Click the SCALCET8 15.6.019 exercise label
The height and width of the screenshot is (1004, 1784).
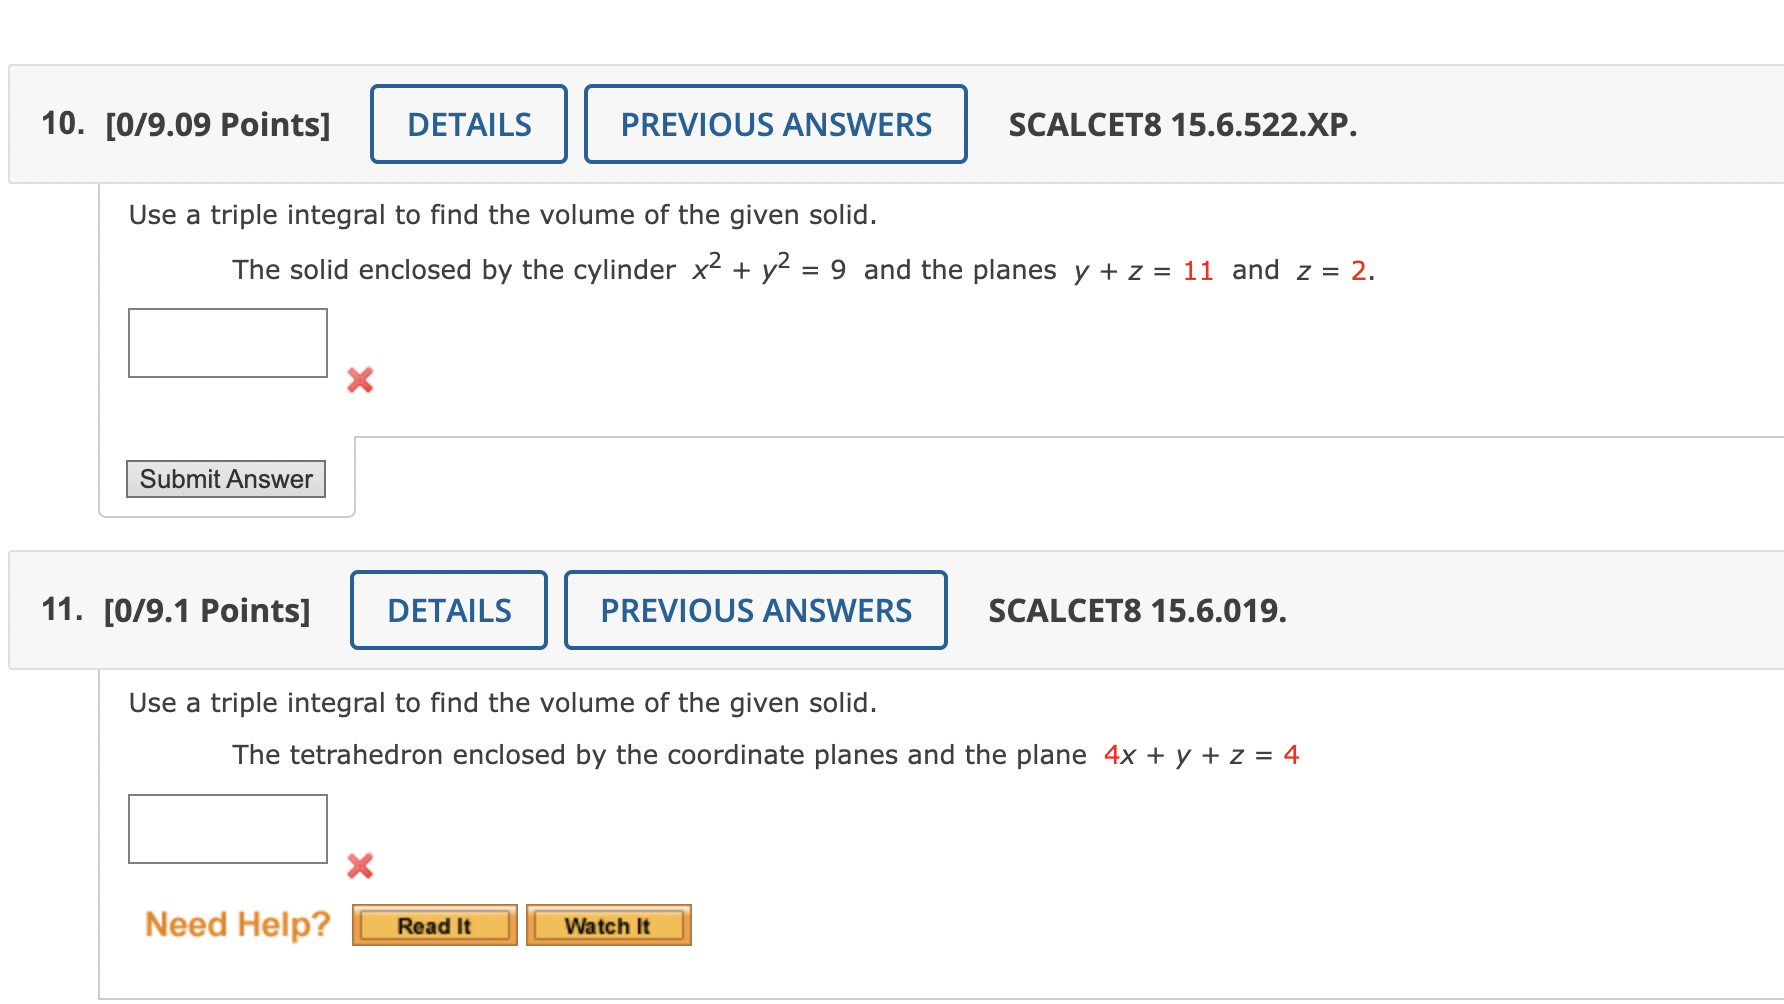(x=1136, y=610)
